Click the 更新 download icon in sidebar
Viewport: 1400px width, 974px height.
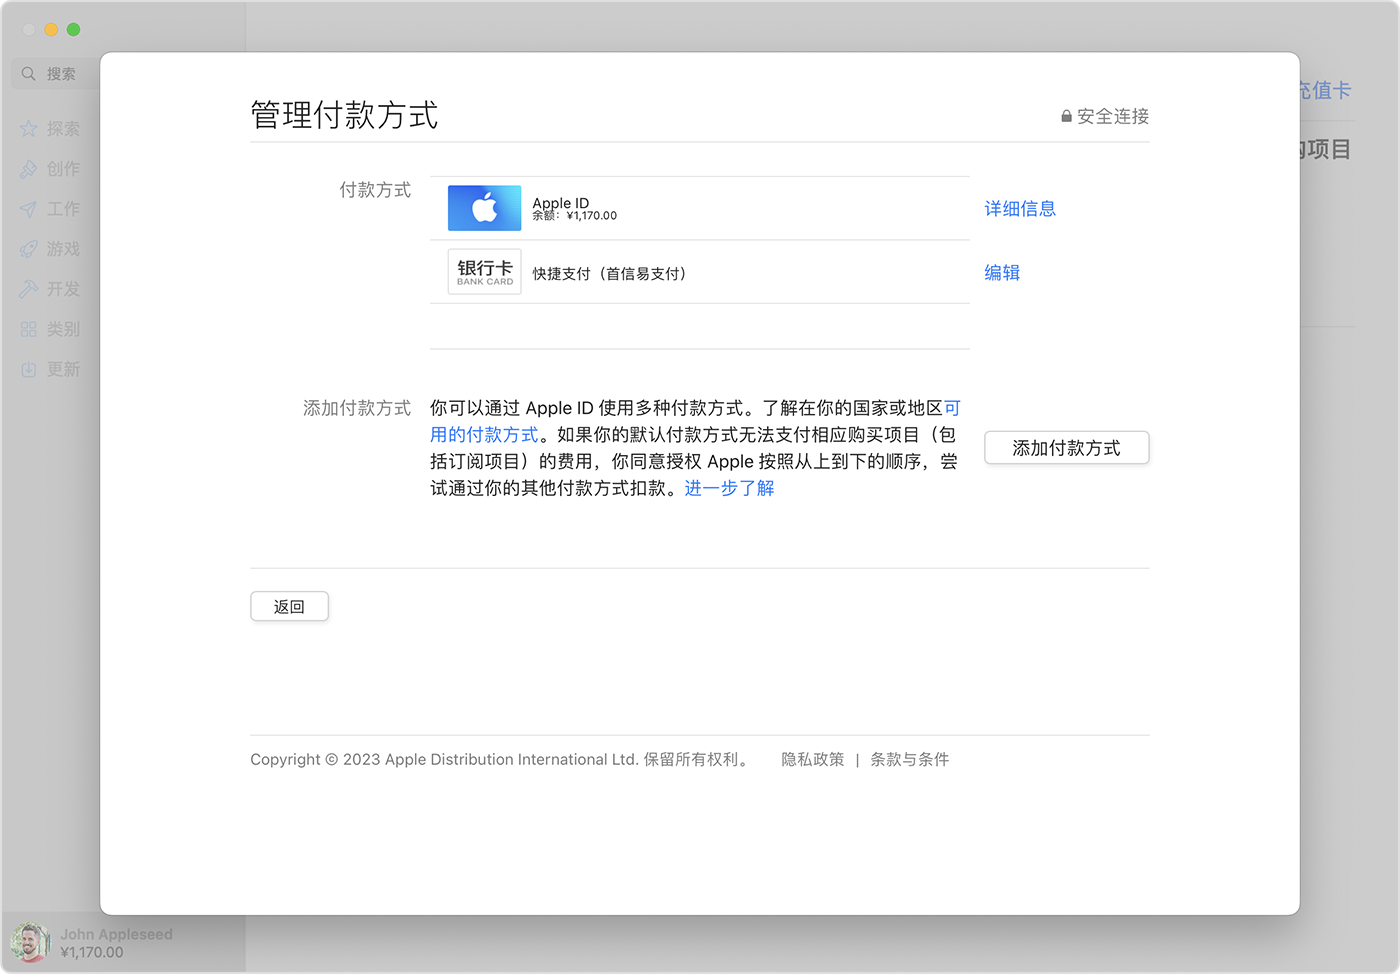[28, 370]
